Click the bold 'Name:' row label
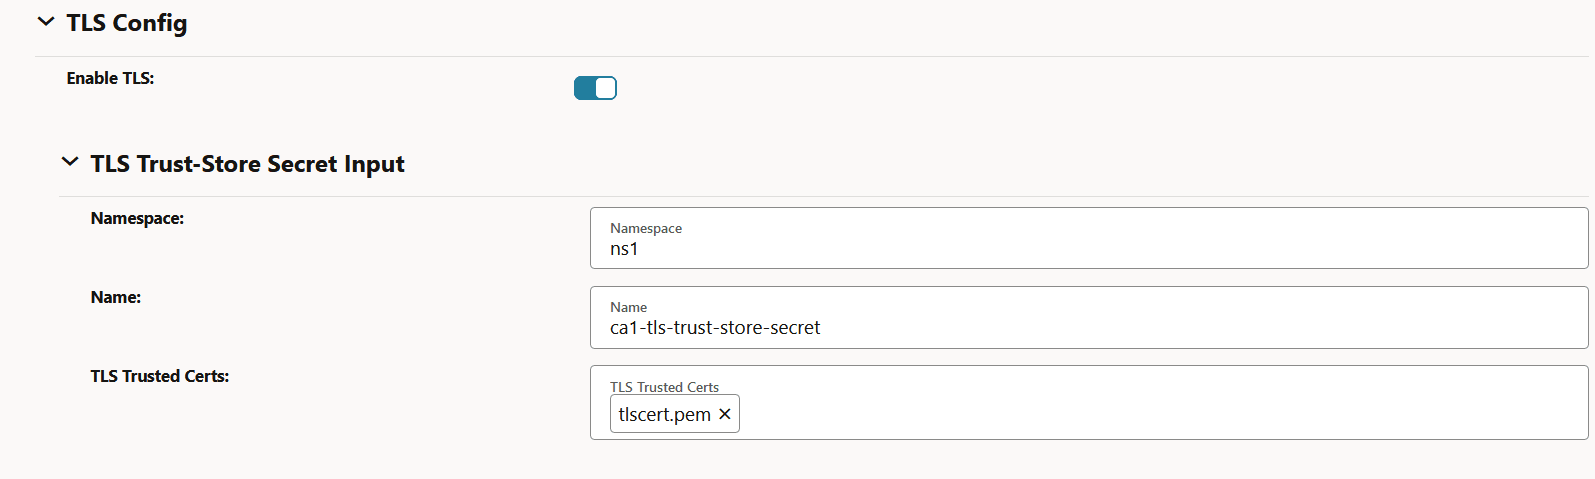Image resolution: width=1595 pixels, height=479 pixels. [116, 297]
